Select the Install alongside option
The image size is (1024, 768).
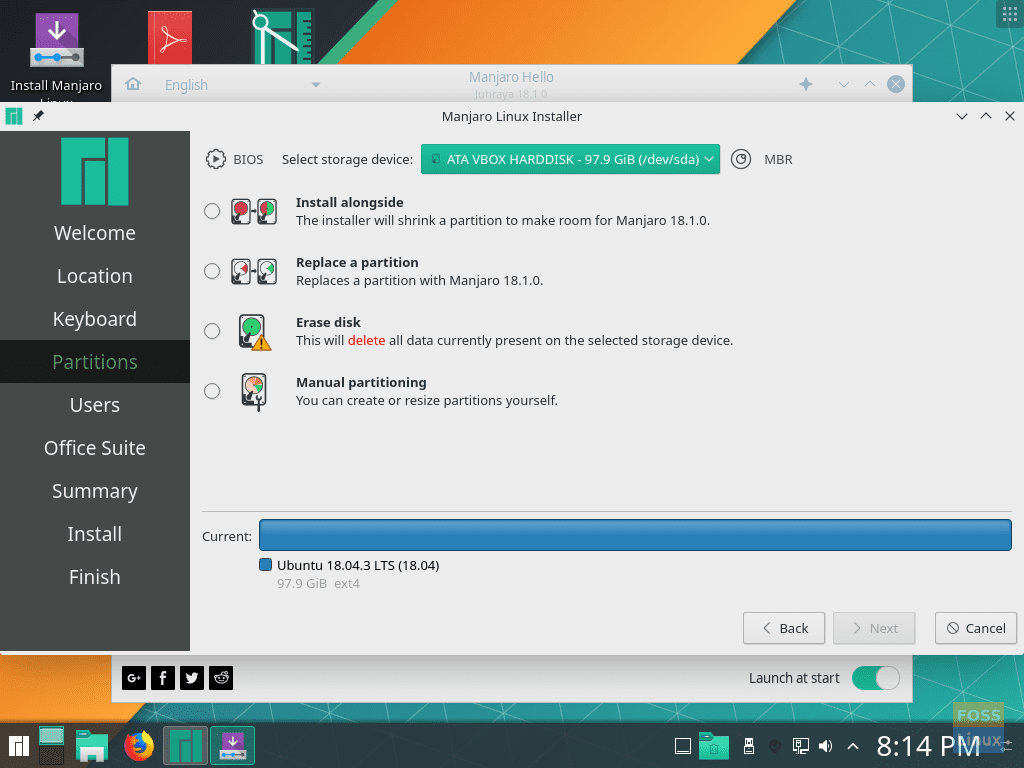(x=211, y=211)
